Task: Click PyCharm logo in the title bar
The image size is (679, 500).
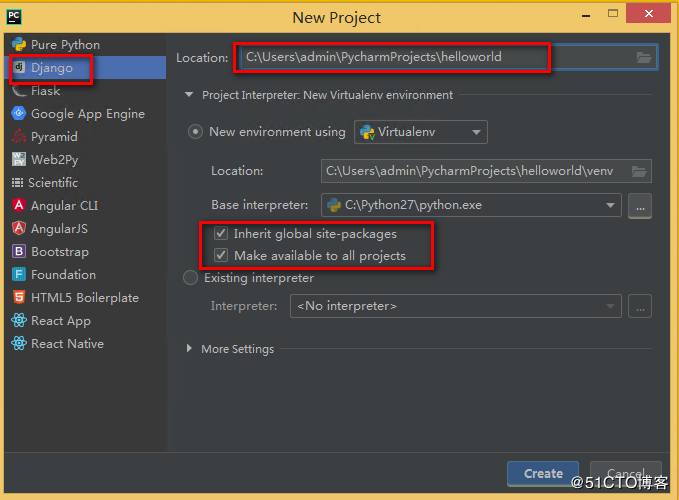Action: 14,17
